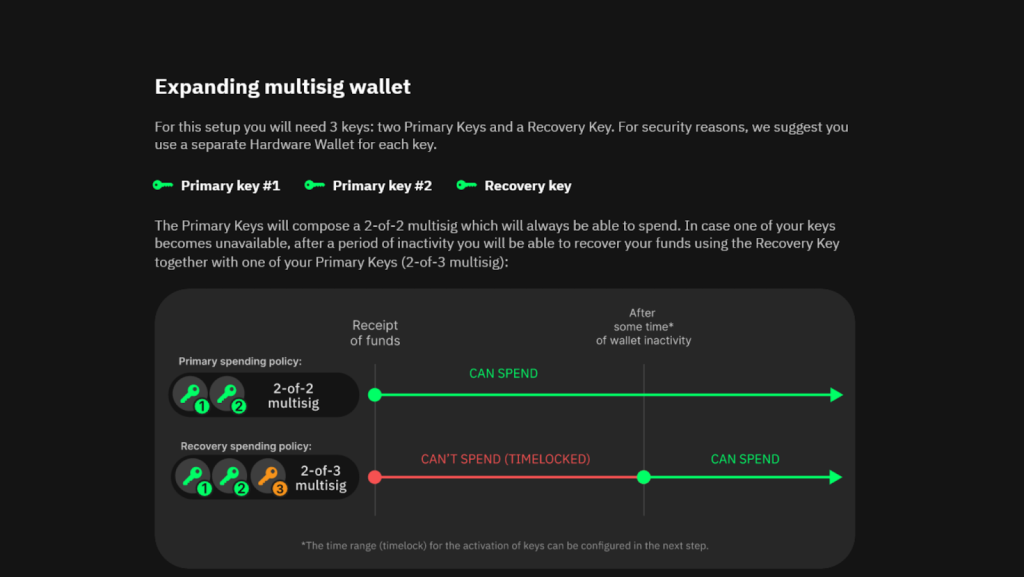Select key 1 in the 2-of-3 multisig policy

(x=192, y=476)
